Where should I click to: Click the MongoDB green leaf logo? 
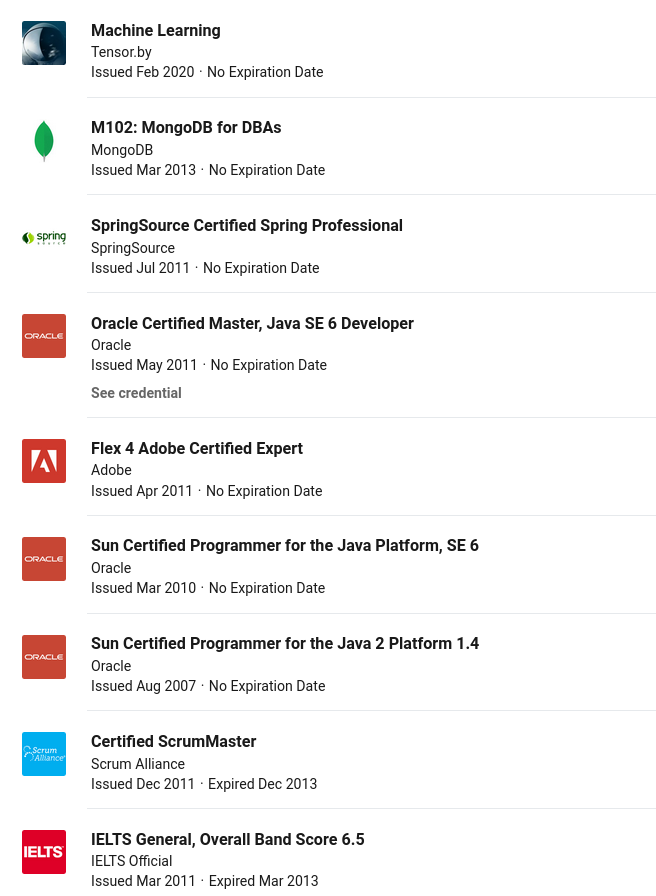point(44,141)
